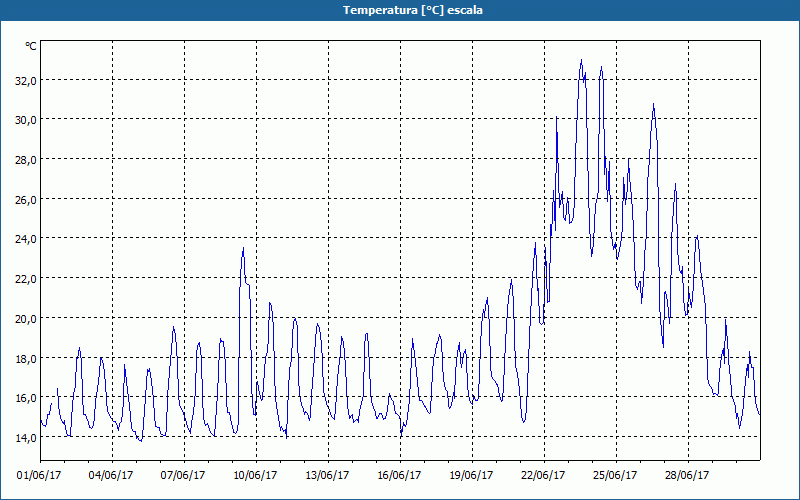Select the 30,0 axis value
The height and width of the screenshot is (500, 800).
tap(25, 119)
